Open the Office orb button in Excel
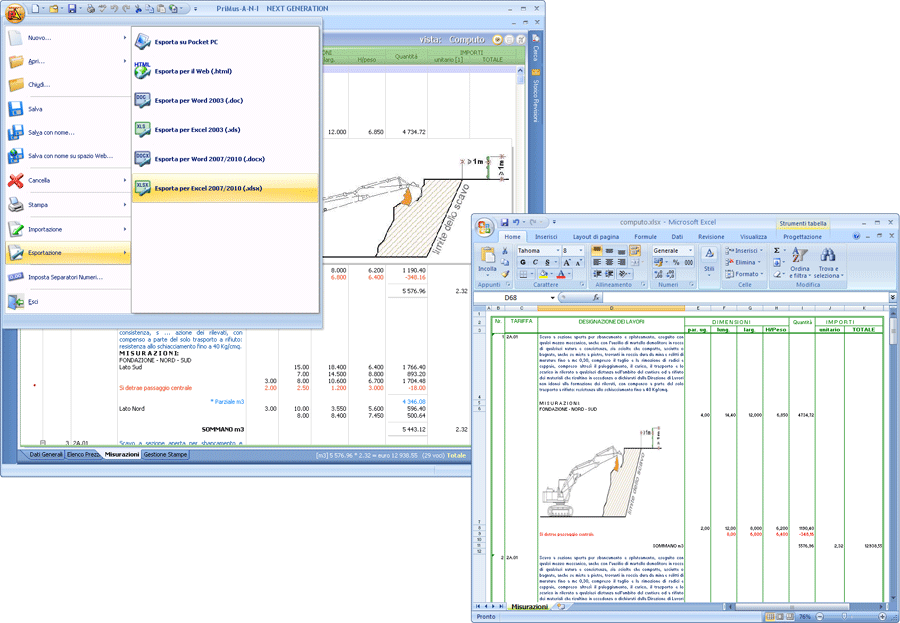The height and width of the screenshot is (623, 900). point(484,227)
